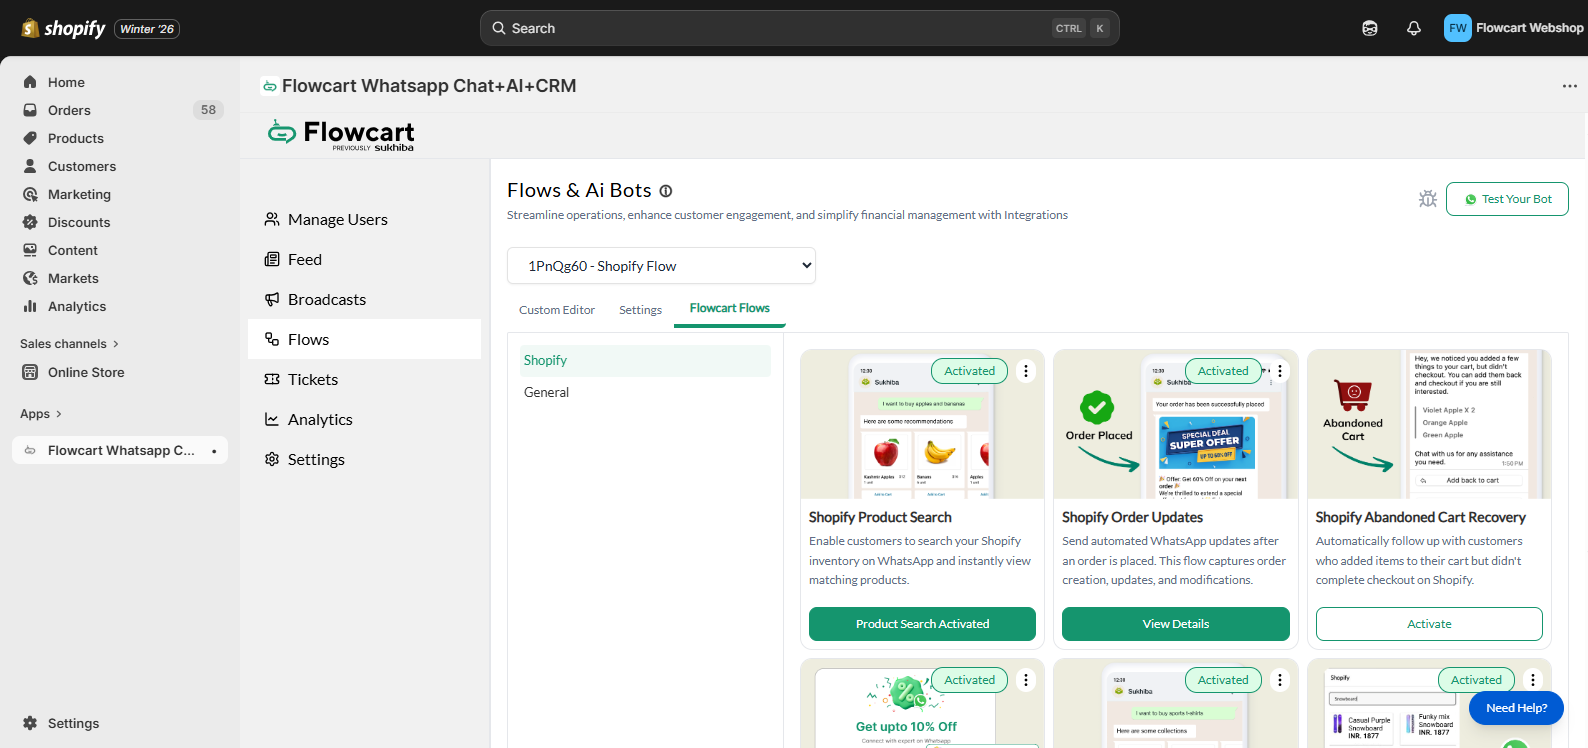Open kebab menu on Shopify Product Search card
This screenshot has height=748, width=1588.
(1026, 371)
